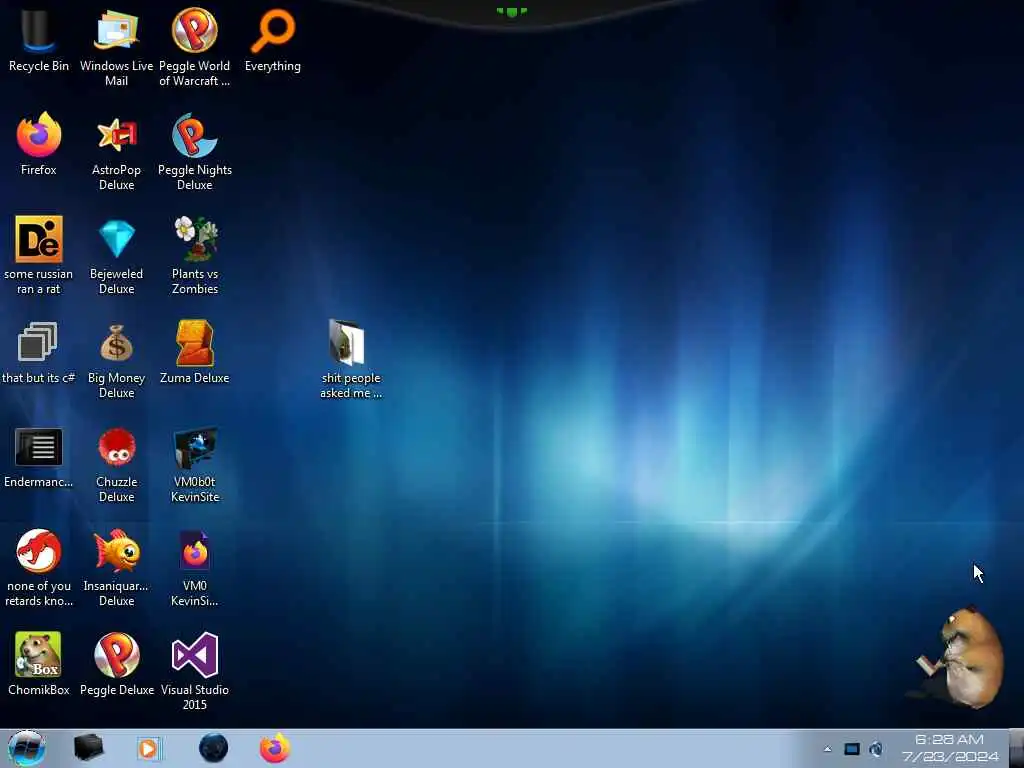
Task: Launch Chuzzle Deluxe shortcut
Action: point(116,464)
